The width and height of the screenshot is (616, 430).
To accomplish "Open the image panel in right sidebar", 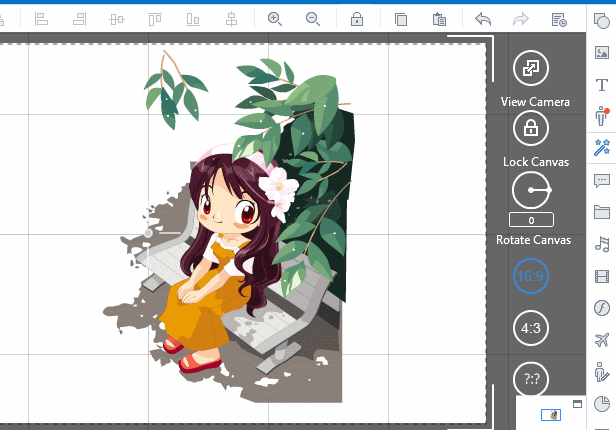I will (602, 52).
